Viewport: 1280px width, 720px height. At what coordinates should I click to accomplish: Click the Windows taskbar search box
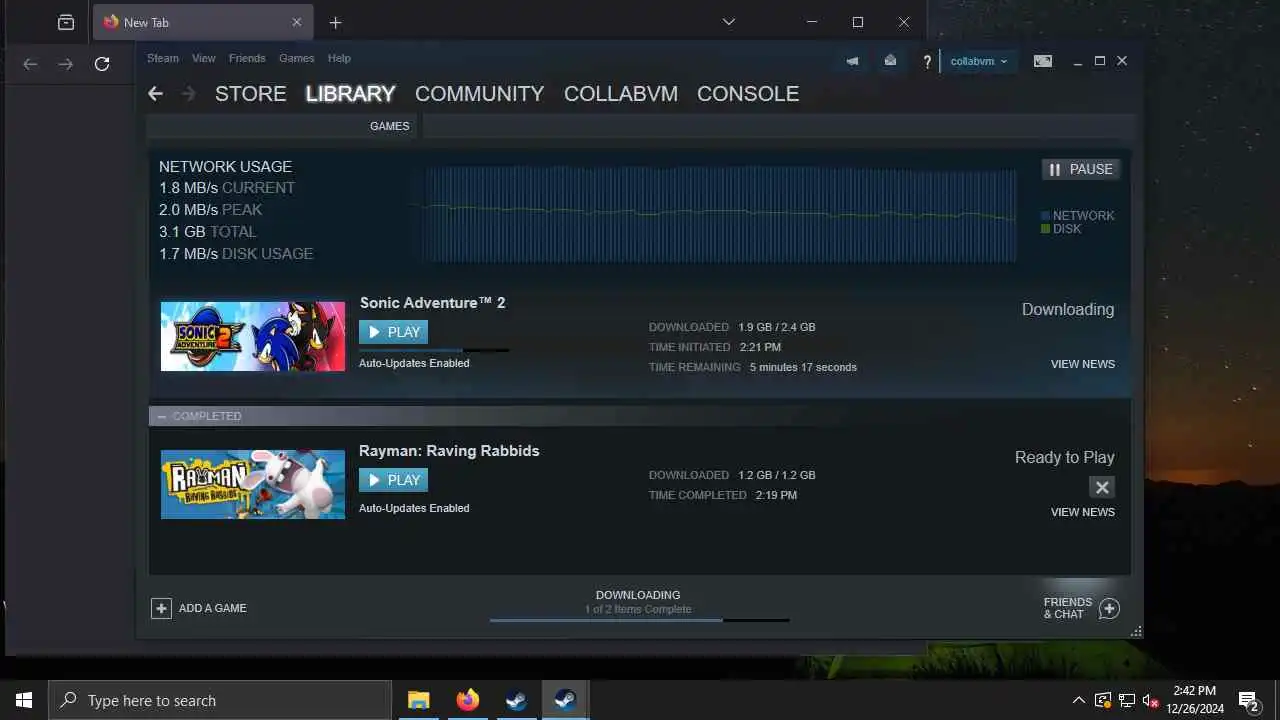pos(220,700)
